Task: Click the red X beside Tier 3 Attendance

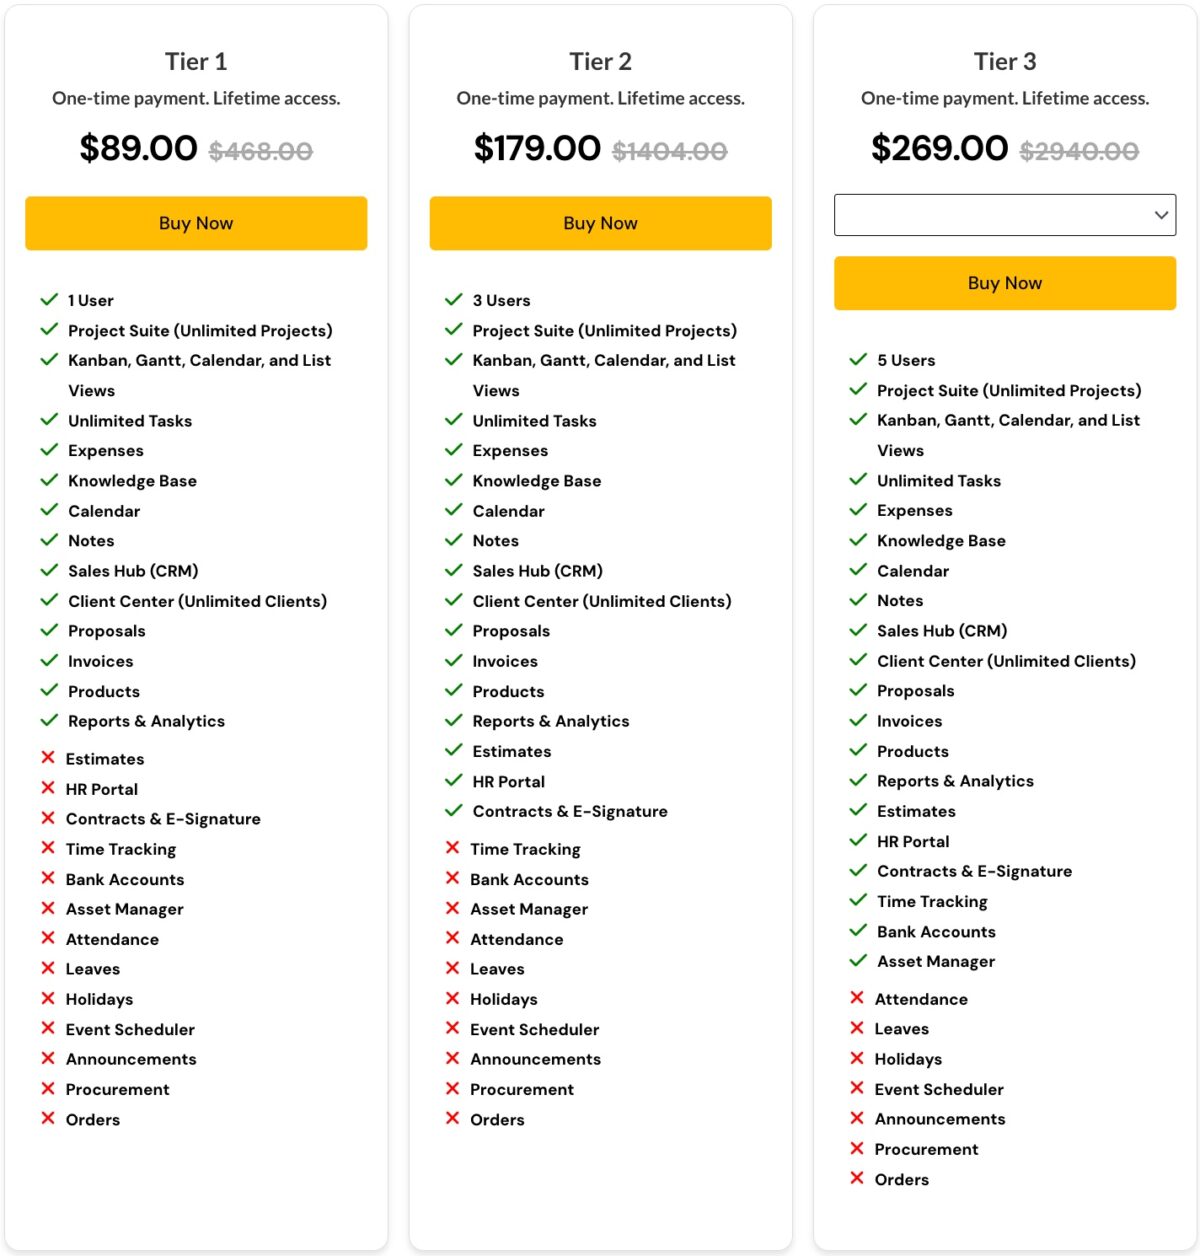Action: pyautogui.click(x=857, y=998)
